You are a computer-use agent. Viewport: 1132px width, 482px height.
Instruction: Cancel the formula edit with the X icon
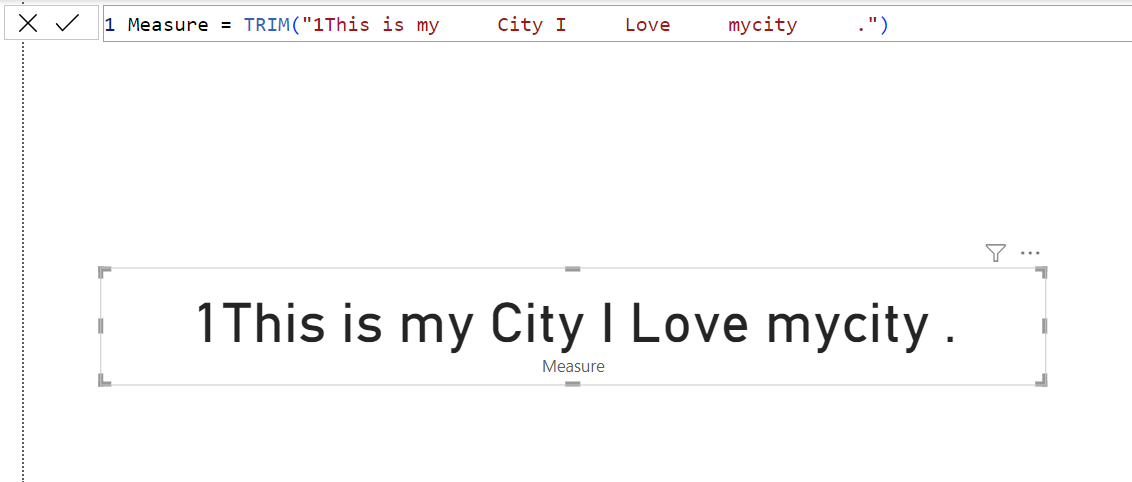[28, 24]
